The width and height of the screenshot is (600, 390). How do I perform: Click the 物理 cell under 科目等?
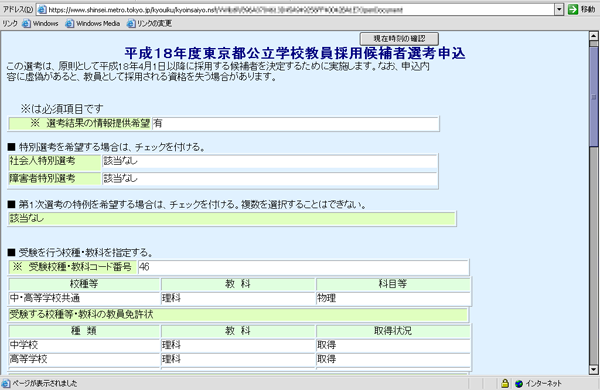(x=393, y=298)
